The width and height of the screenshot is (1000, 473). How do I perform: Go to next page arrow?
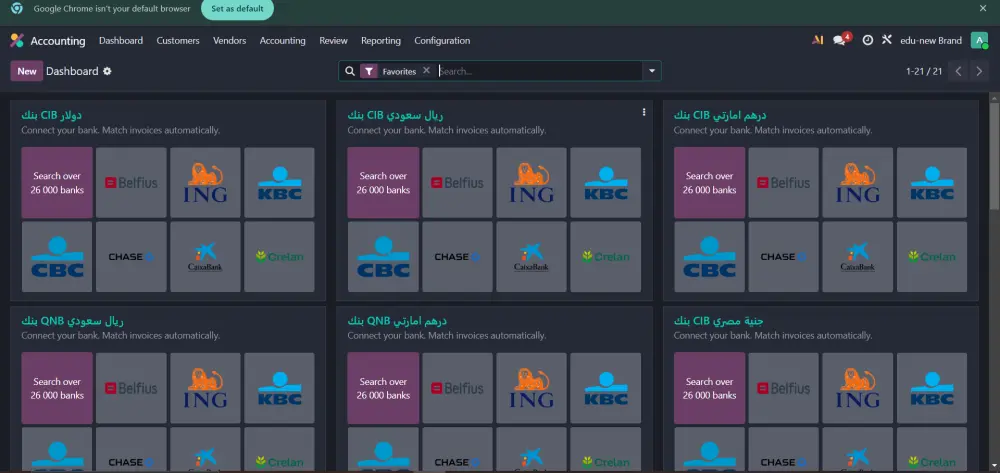point(979,71)
